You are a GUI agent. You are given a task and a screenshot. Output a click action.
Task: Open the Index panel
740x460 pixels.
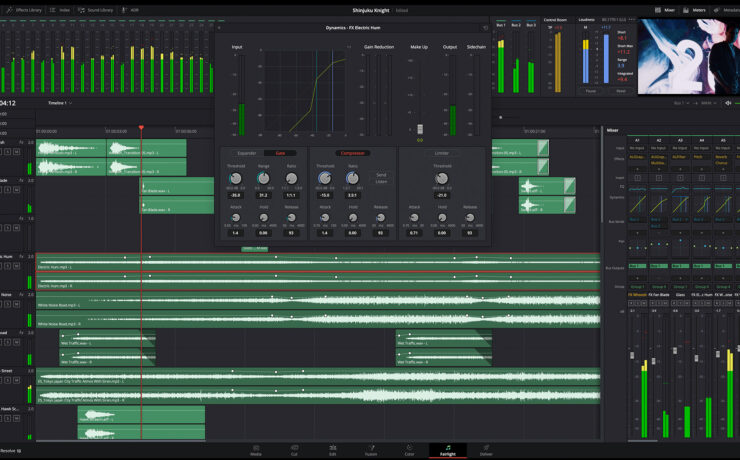[60, 10]
